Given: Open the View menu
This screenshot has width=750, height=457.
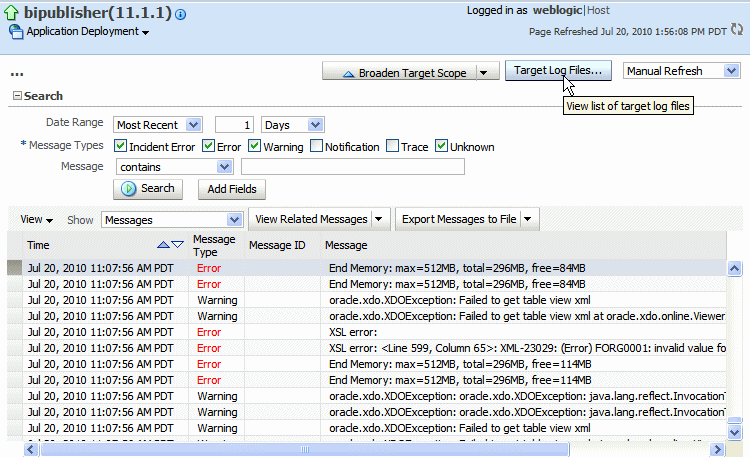Looking at the screenshot, I should [x=36, y=220].
